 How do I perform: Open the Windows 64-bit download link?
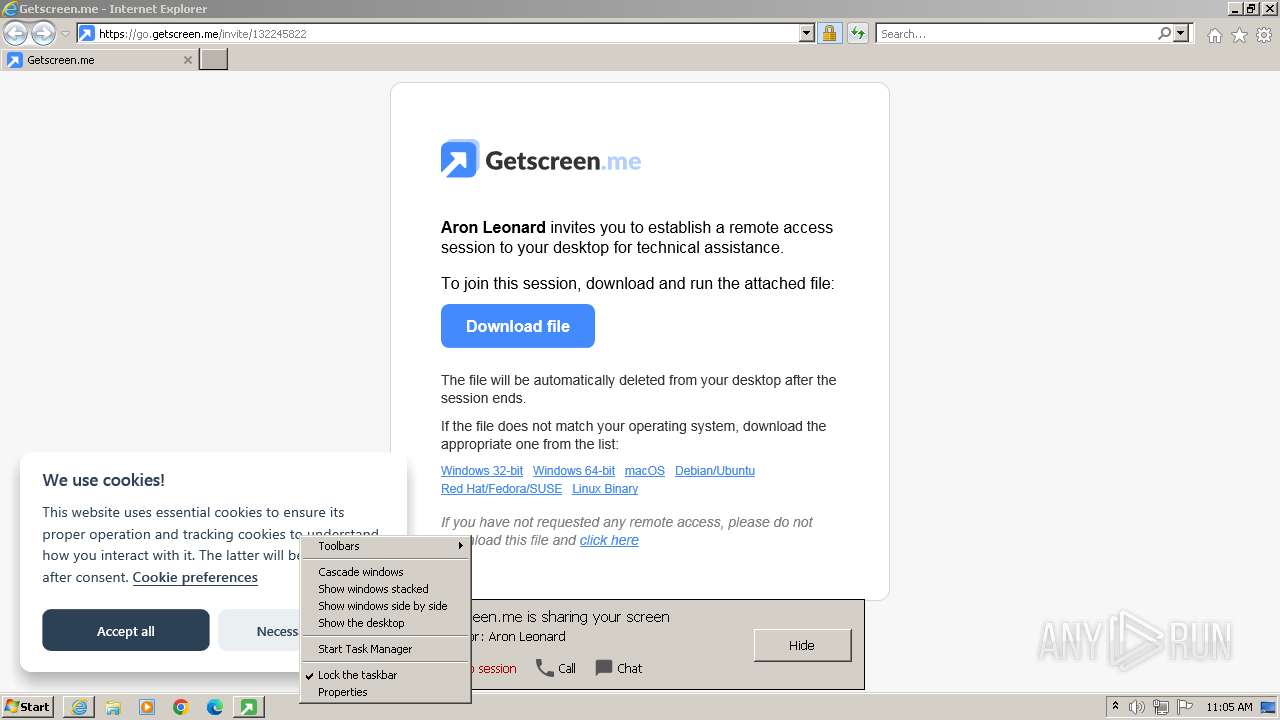574,471
